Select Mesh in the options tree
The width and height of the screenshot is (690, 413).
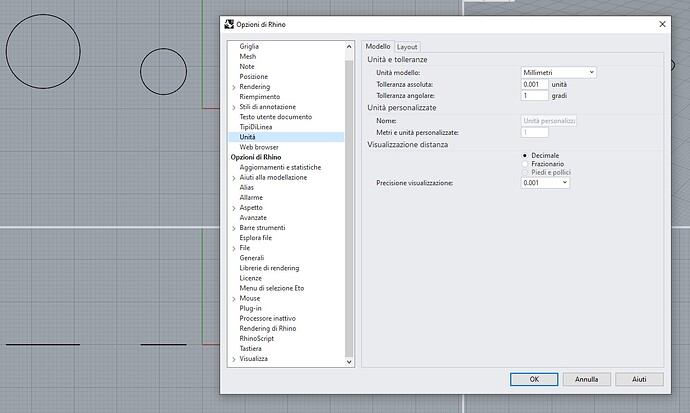pos(247,56)
